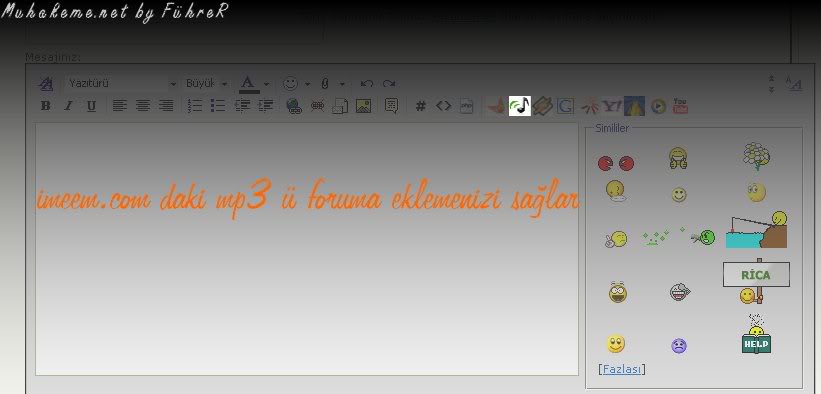
Task: Toggle underline formatting
Action: pyautogui.click(x=91, y=106)
